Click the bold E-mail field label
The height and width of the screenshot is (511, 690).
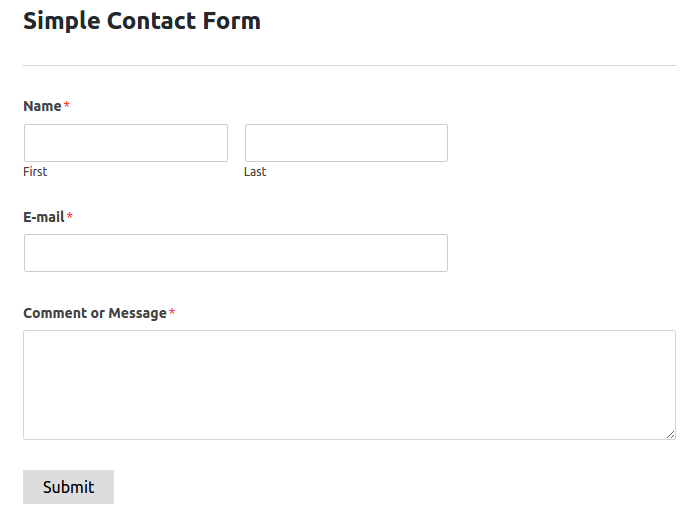coord(43,217)
